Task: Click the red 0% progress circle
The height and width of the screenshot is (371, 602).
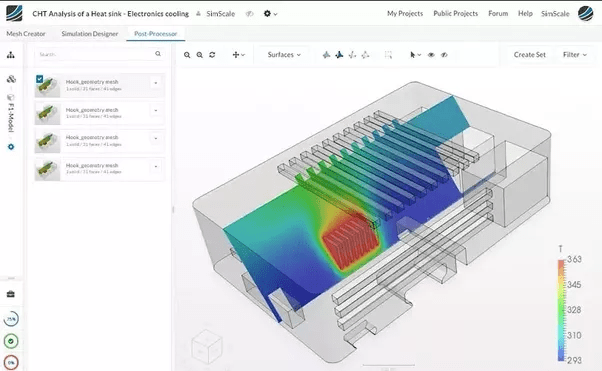Action: [x=11, y=363]
